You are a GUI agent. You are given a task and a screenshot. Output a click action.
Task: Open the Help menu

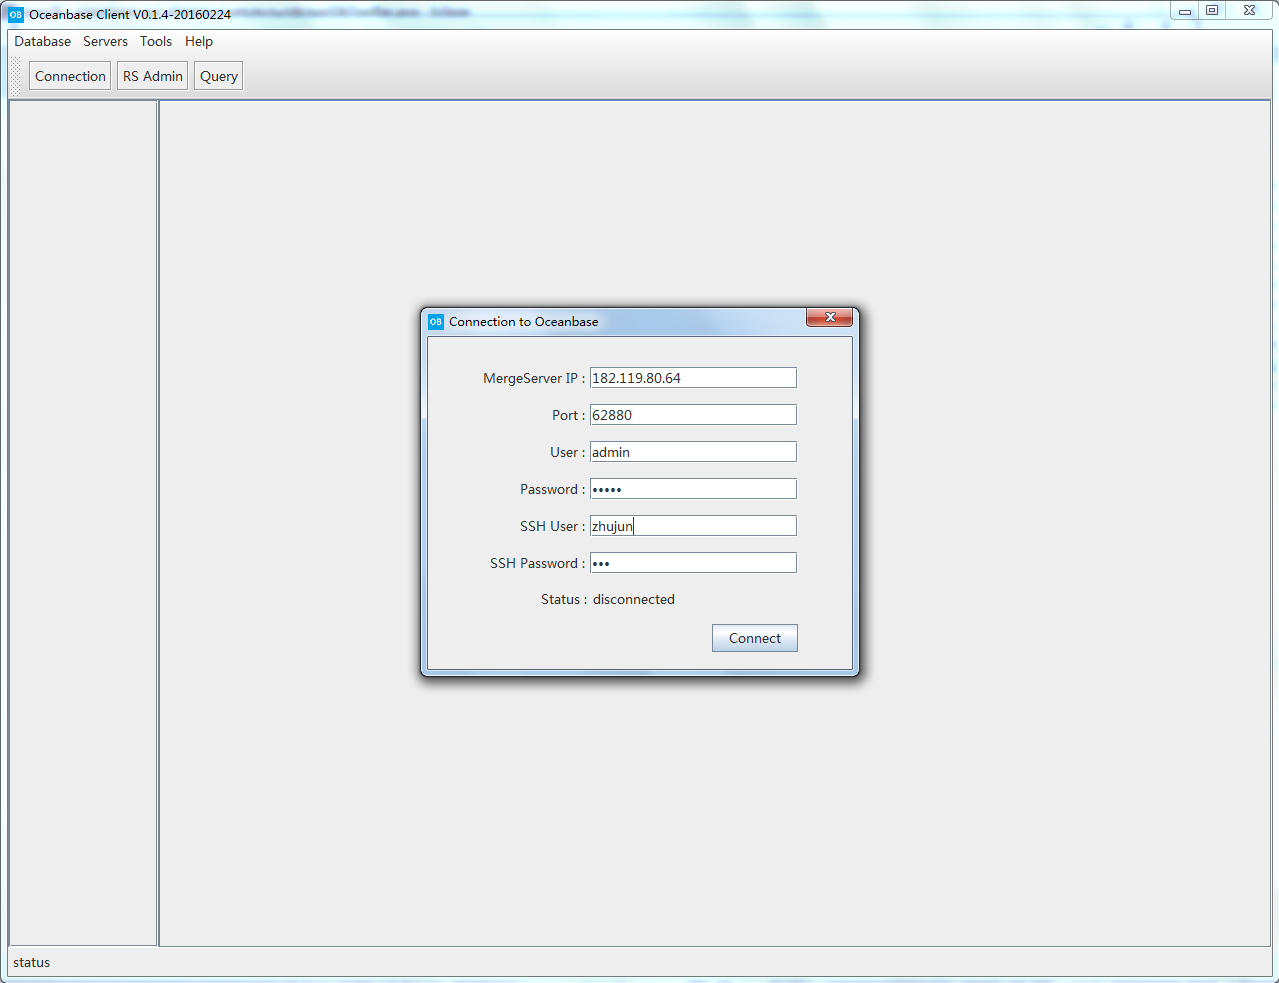[199, 41]
